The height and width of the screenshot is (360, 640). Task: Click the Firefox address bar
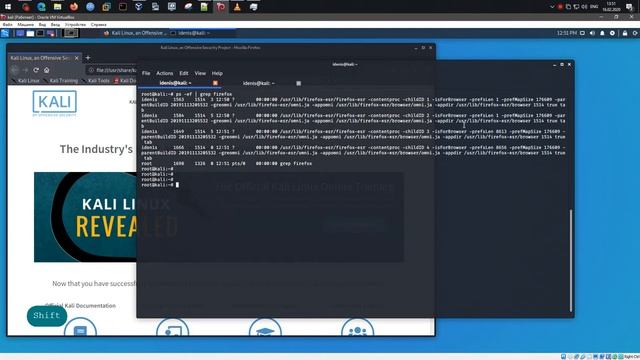tap(112, 70)
